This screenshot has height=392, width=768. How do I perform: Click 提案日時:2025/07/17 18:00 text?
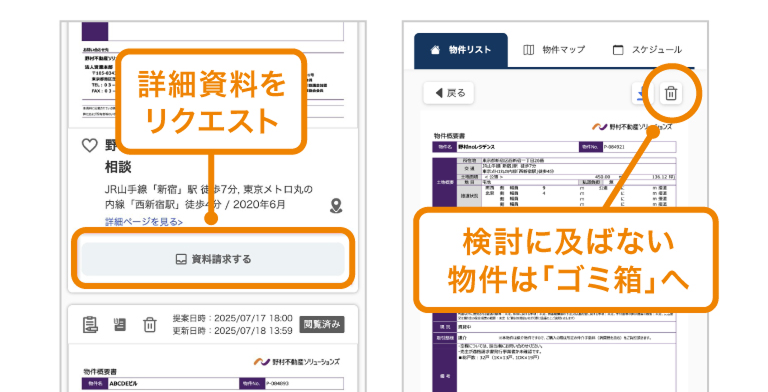pyautogui.click(x=232, y=318)
